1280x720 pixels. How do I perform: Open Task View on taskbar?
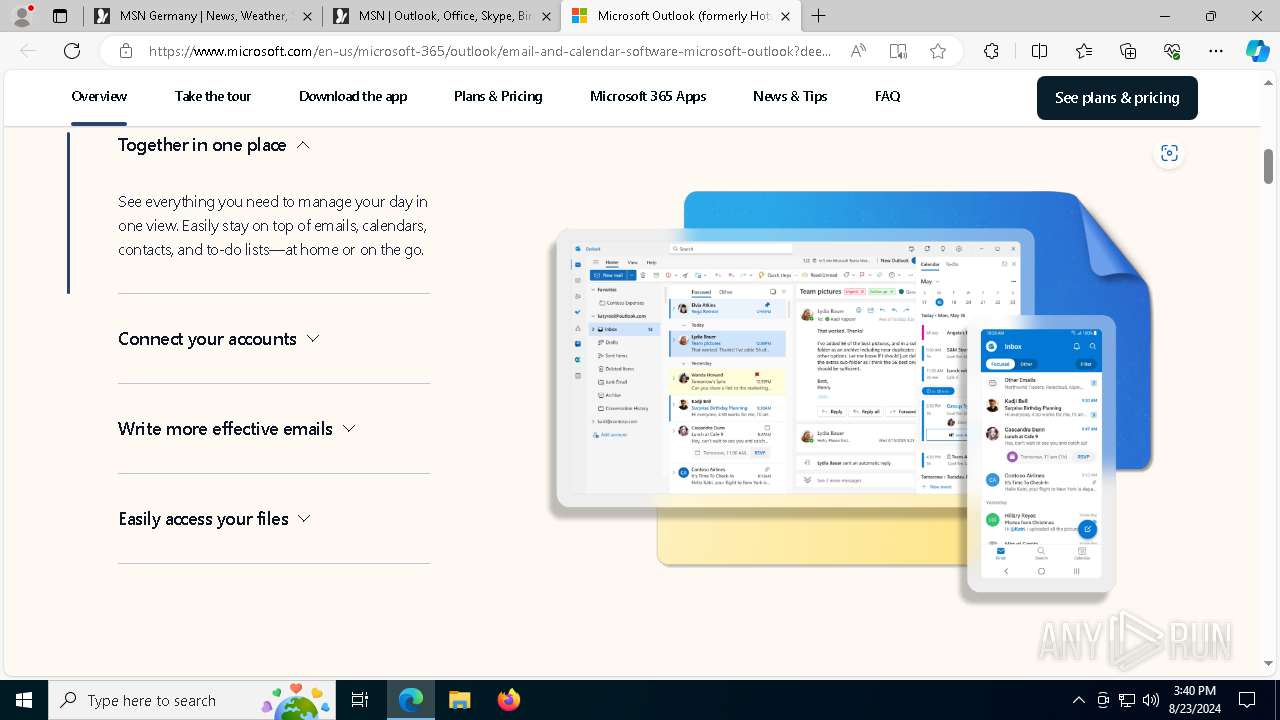pyautogui.click(x=360, y=700)
